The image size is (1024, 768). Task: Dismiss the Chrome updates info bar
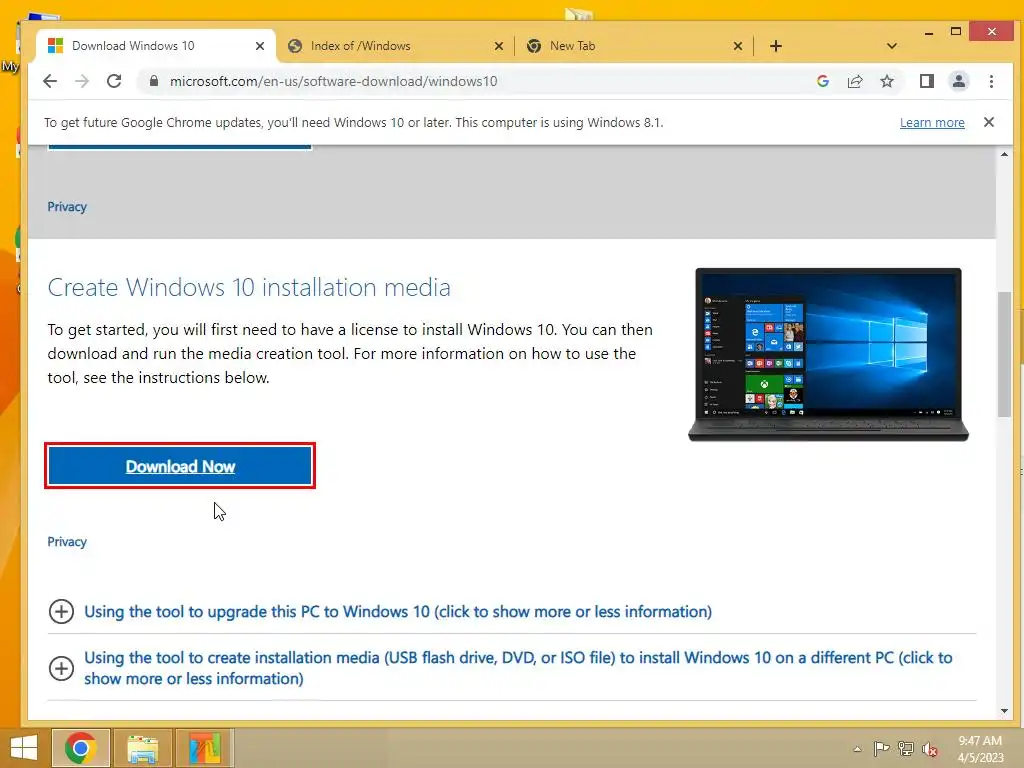point(989,122)
